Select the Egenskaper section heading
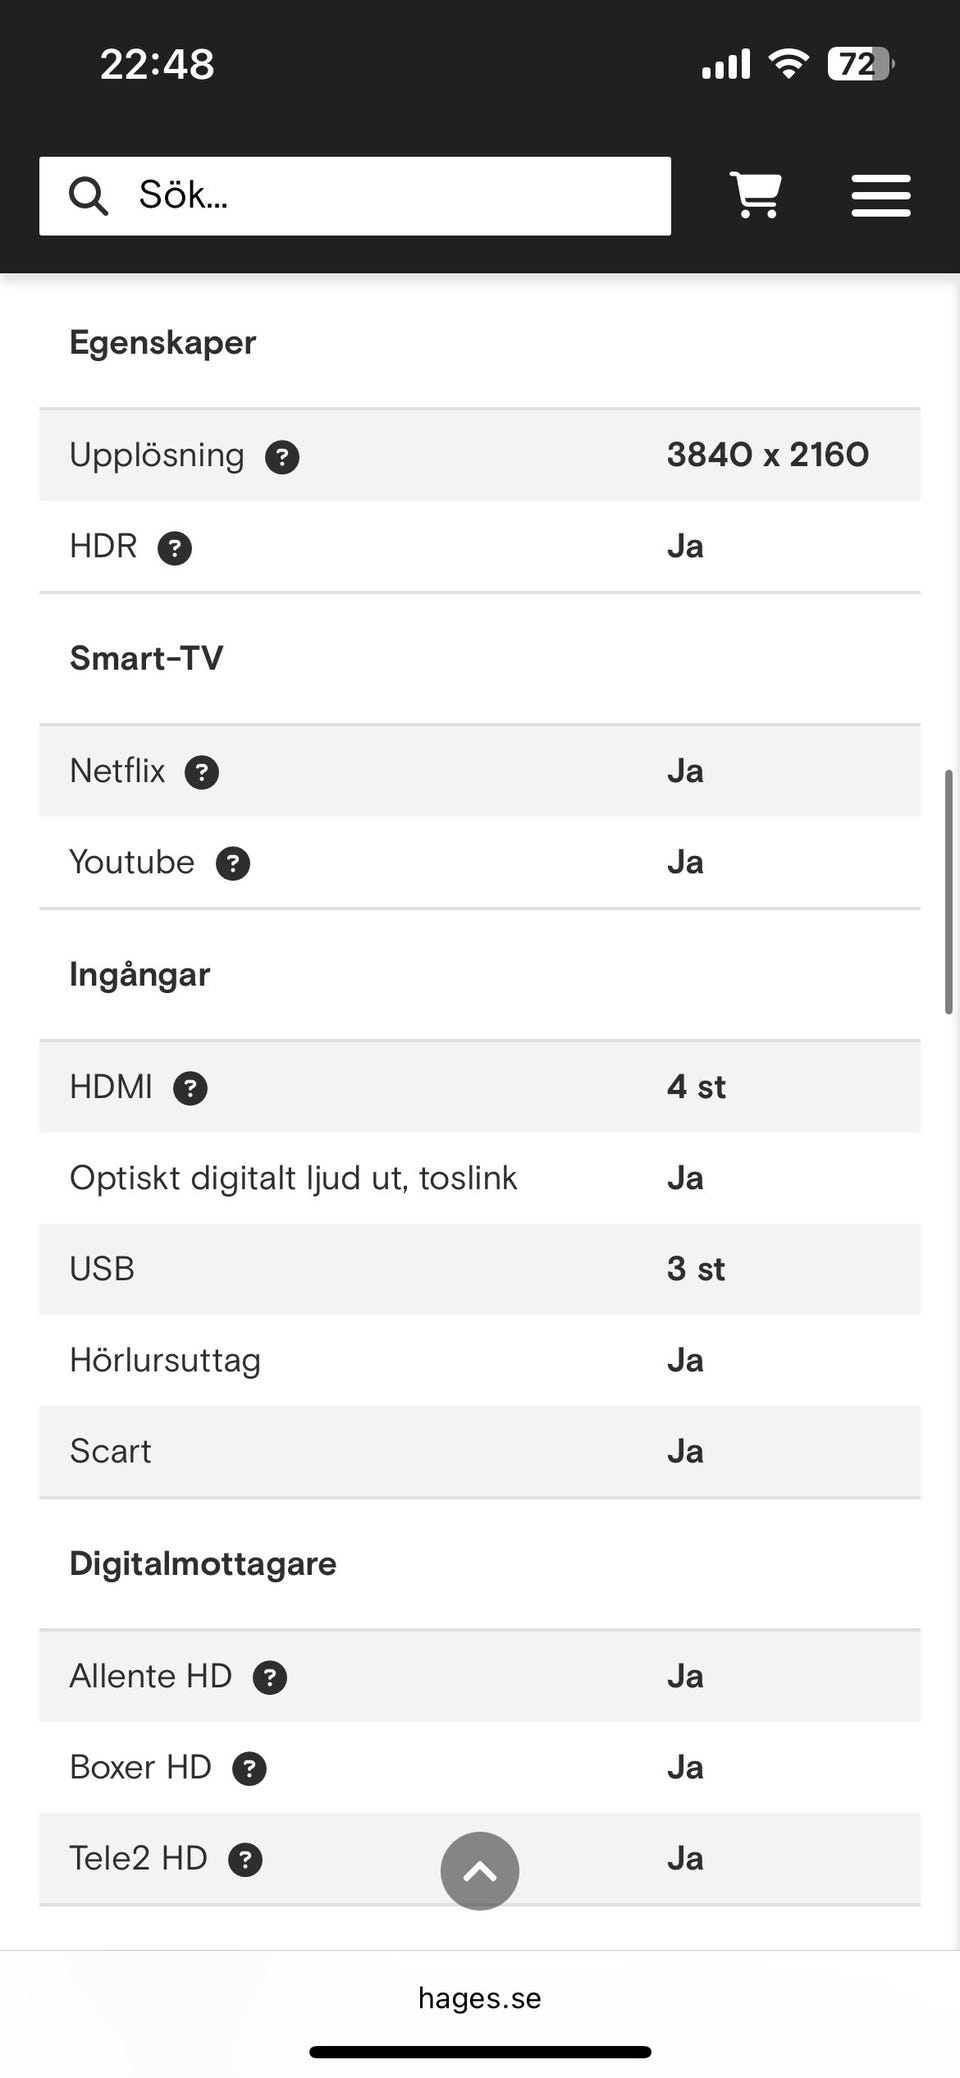 click(x=163, y=343)
